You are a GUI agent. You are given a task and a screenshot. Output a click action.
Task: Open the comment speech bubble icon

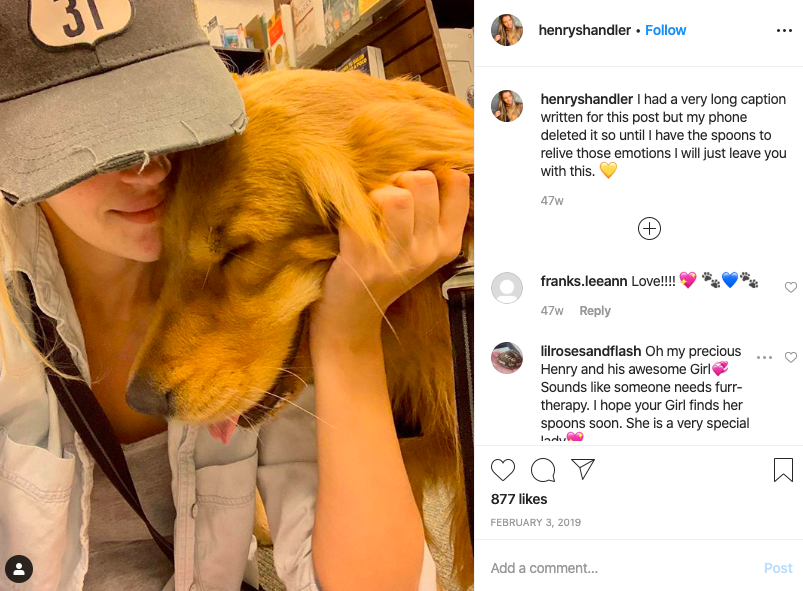coord(543,470)
